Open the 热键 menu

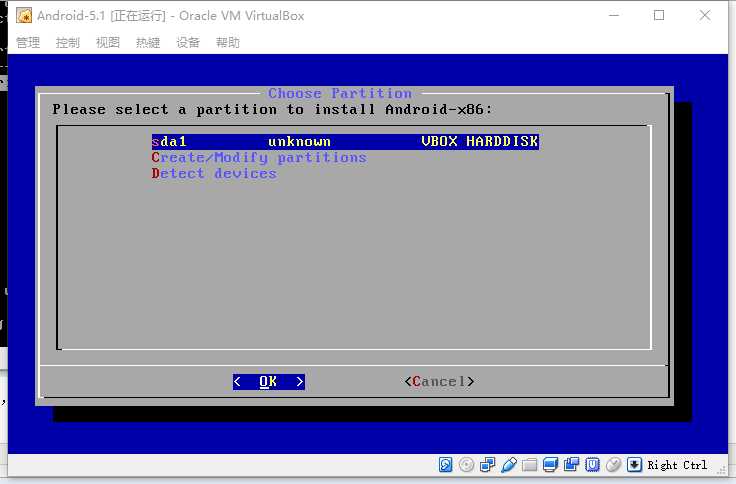click(148, 43)
